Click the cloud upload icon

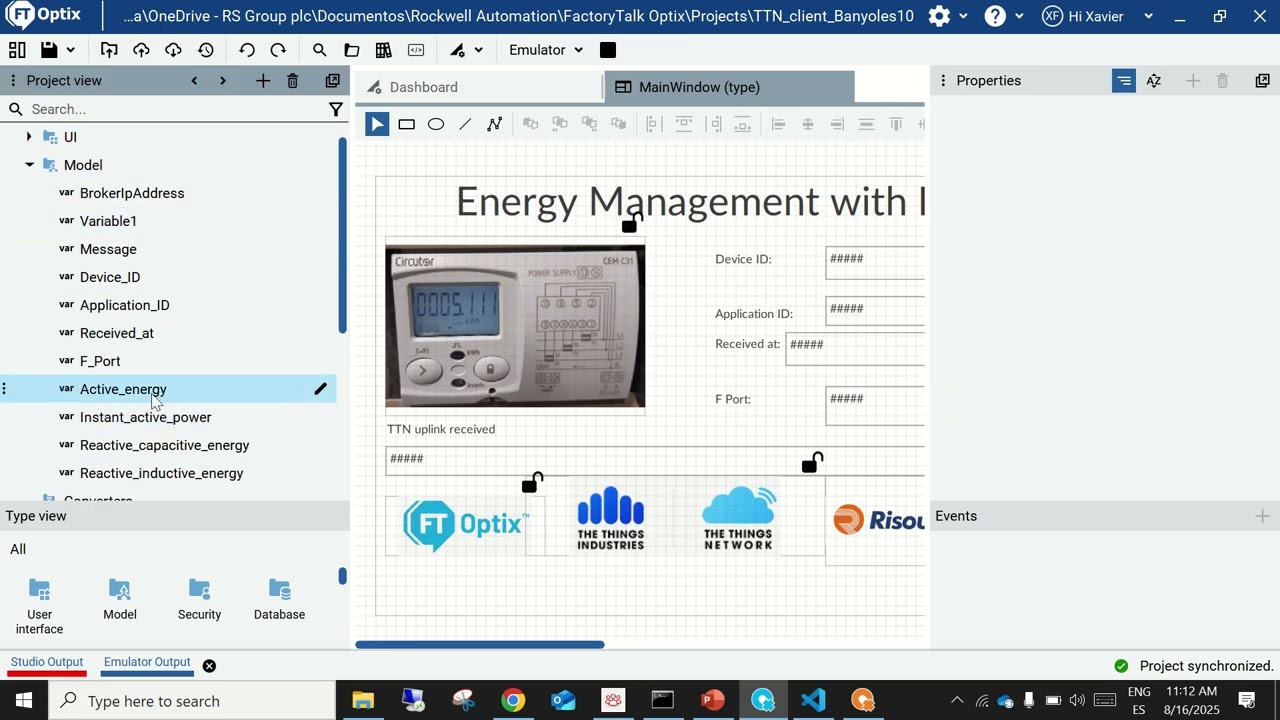pos(141,50)
